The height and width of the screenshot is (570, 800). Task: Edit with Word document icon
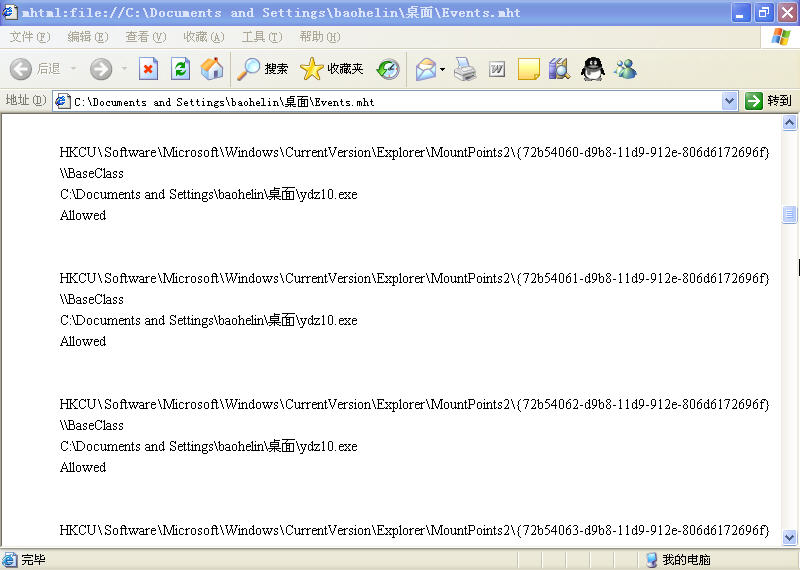[x=497, y=69]
